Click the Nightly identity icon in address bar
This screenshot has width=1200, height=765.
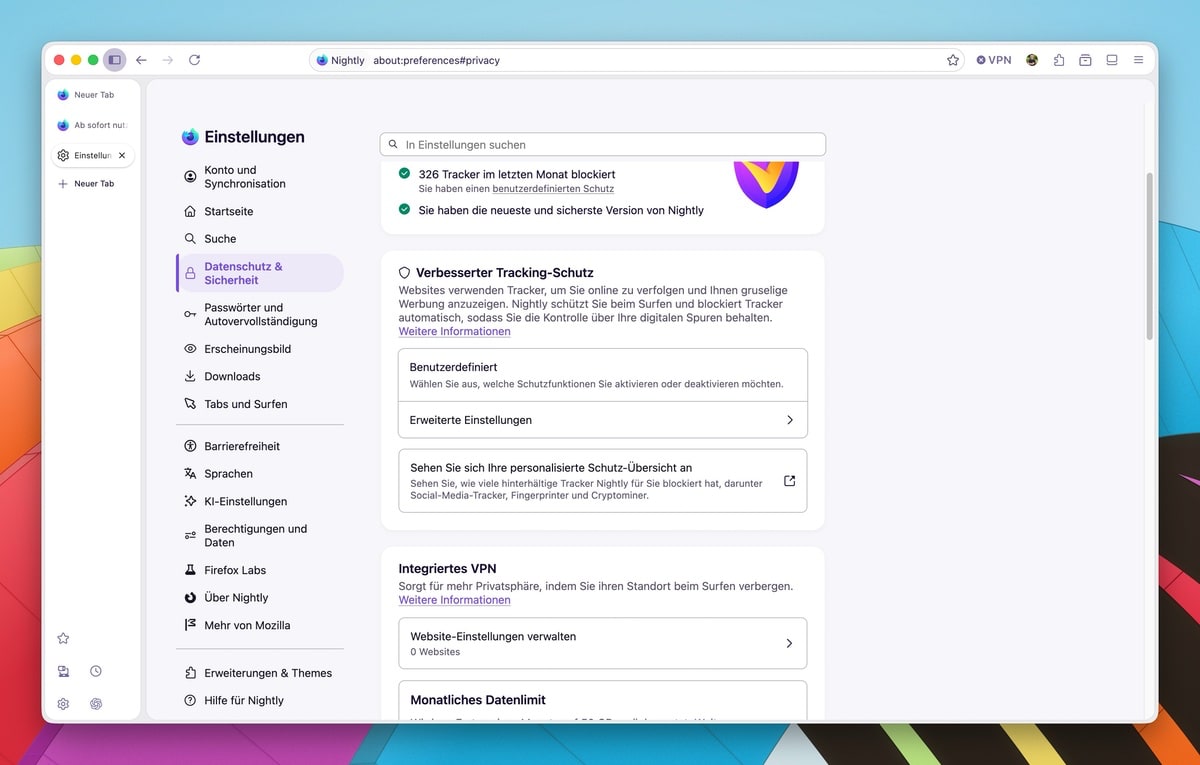[340, 60]
